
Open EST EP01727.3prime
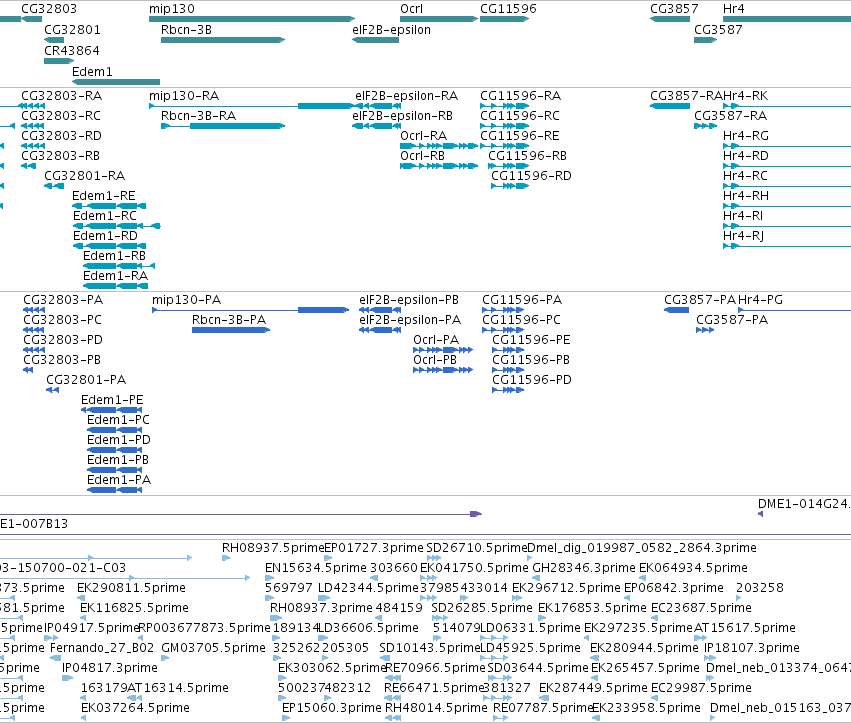[374, 548]
